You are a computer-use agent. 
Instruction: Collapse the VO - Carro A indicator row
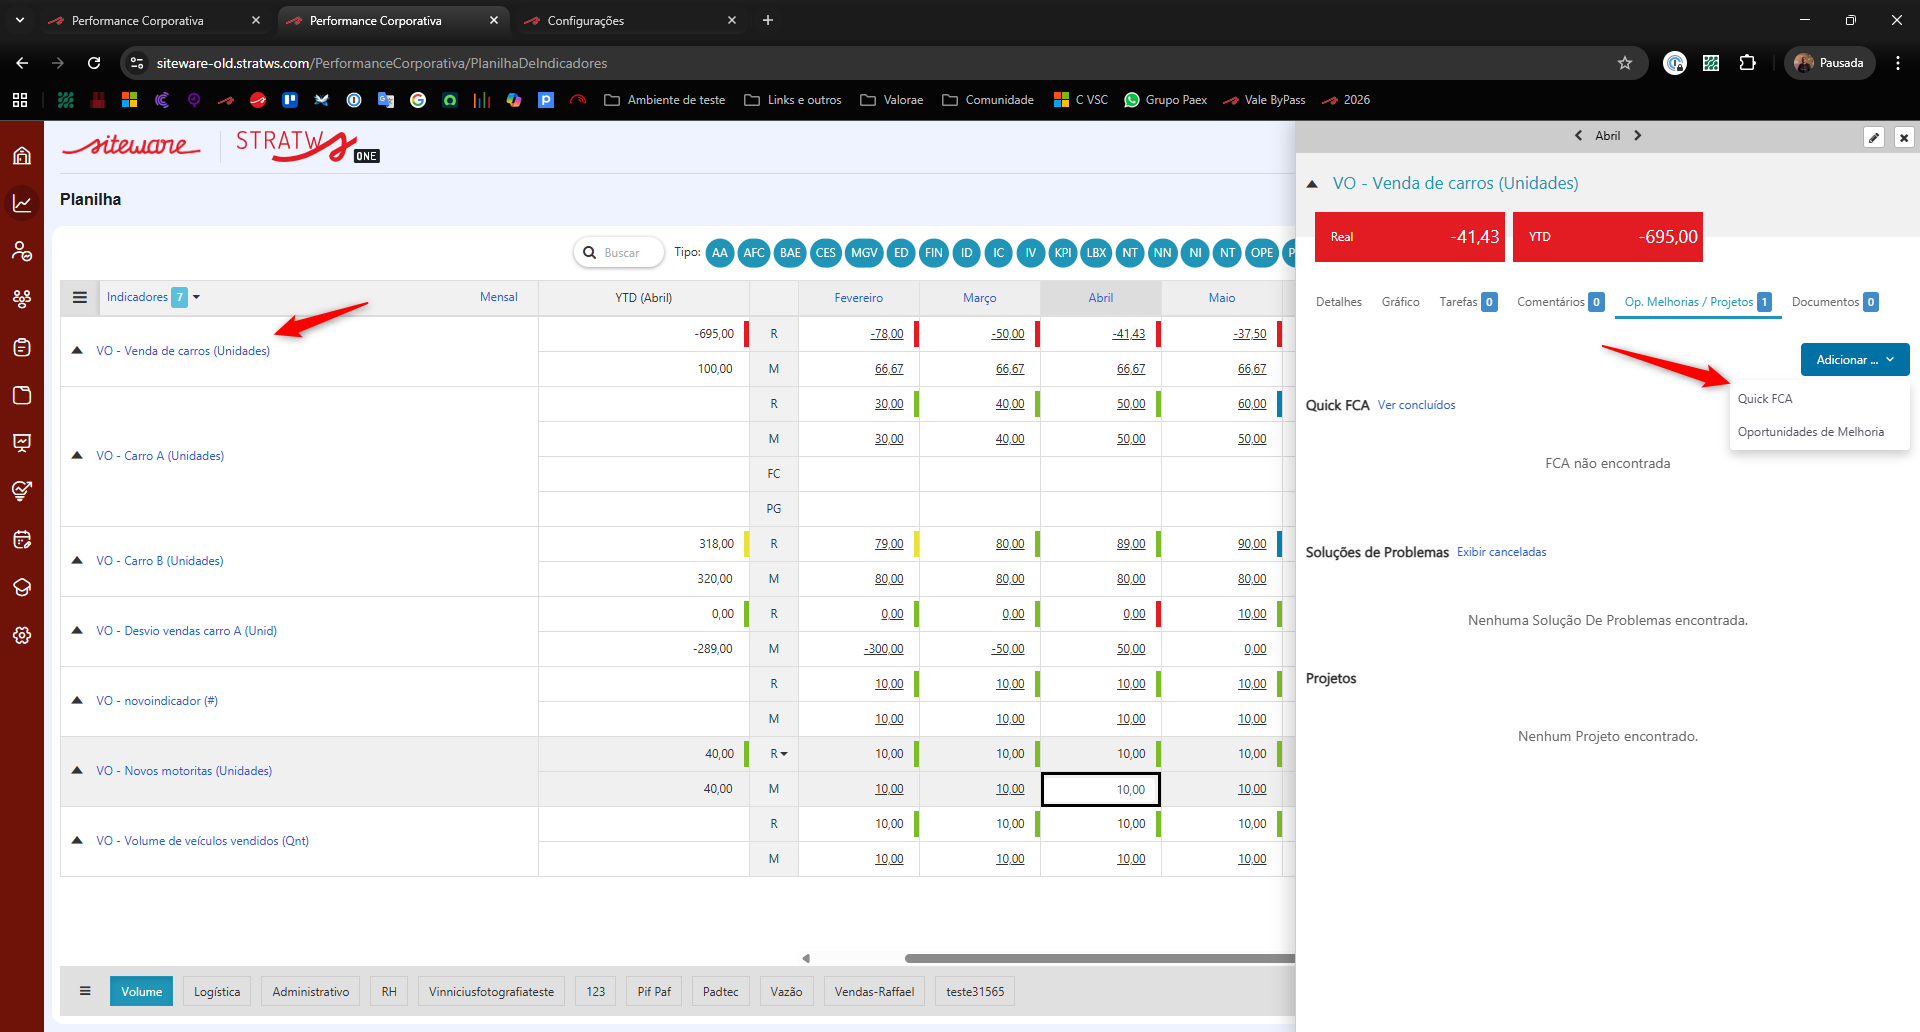[x=77, y=455]
